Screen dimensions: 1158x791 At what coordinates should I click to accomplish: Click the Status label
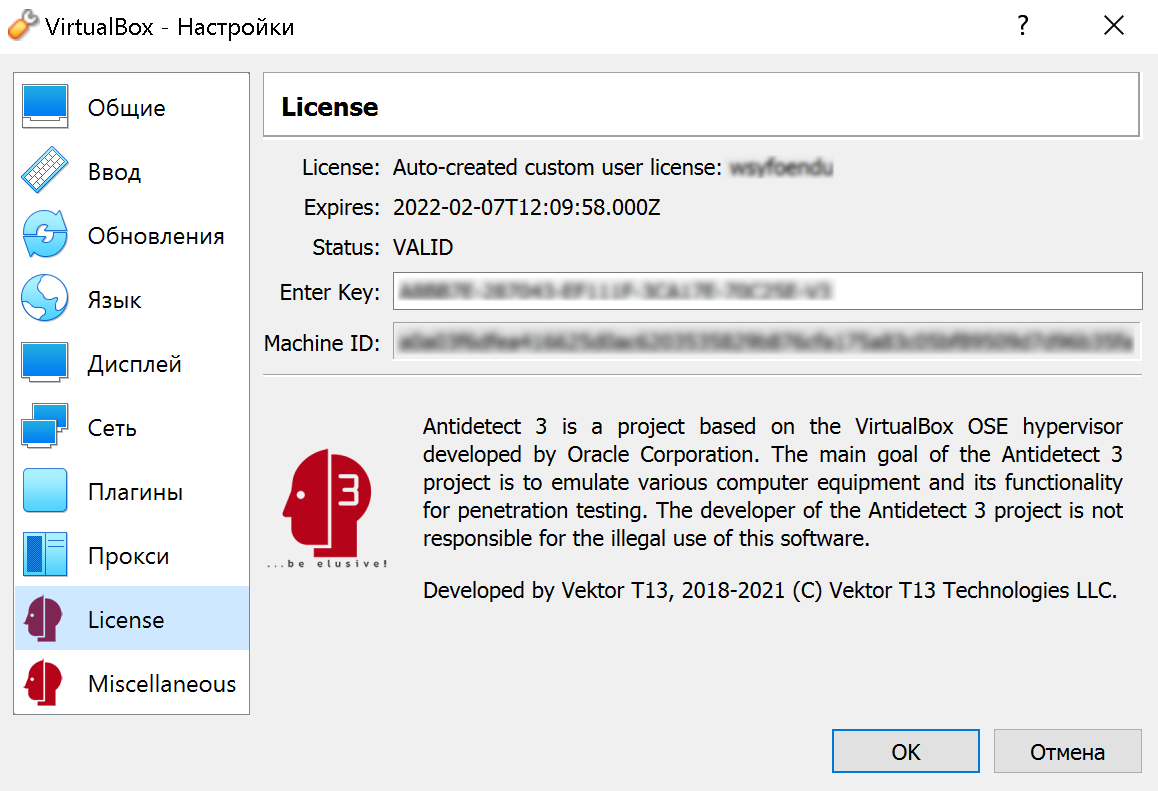coord(346,247)
